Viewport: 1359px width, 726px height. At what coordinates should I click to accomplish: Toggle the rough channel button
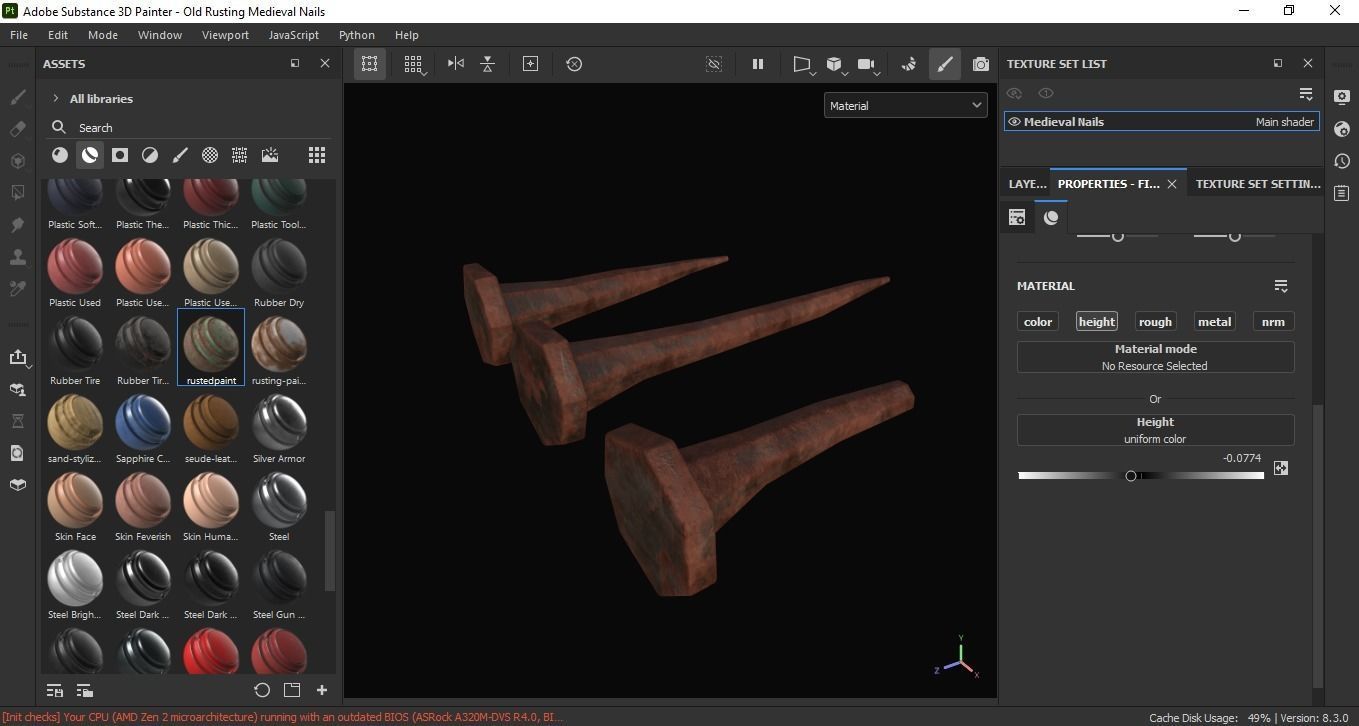click(x=1155, y=321)
